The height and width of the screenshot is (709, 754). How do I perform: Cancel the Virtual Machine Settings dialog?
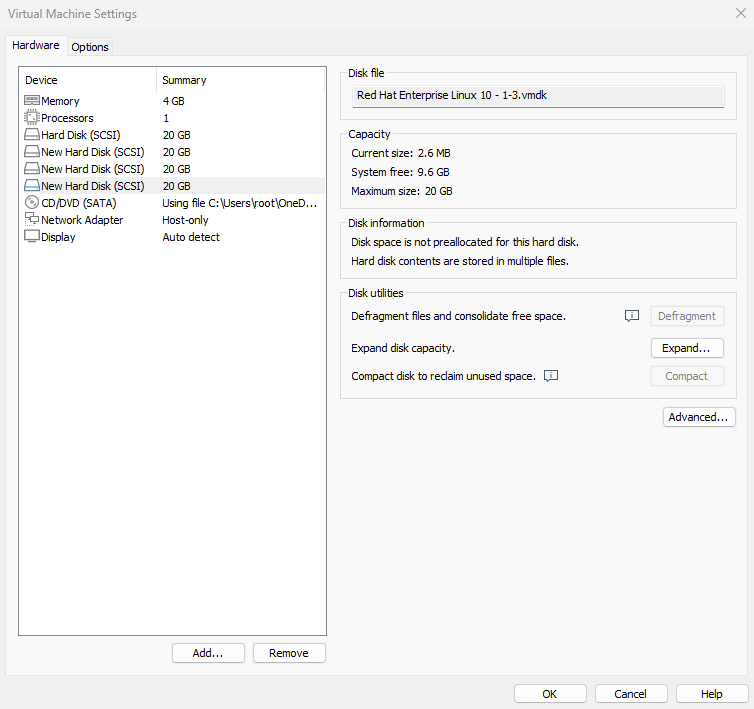631,694
